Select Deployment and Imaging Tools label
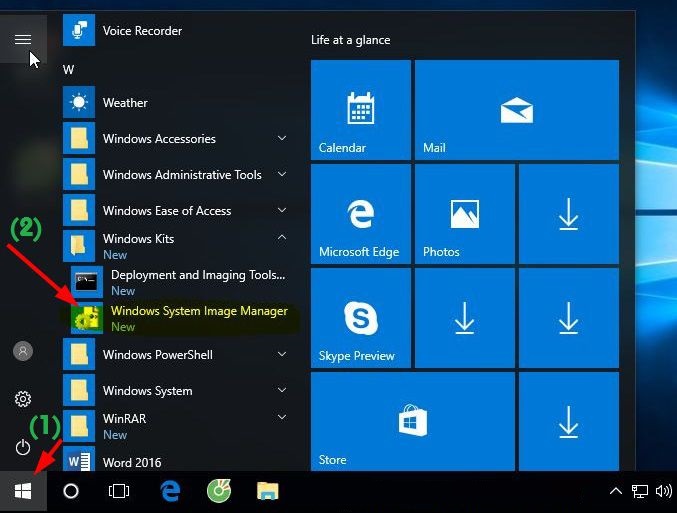677x513 pixels. coord(198,275)
